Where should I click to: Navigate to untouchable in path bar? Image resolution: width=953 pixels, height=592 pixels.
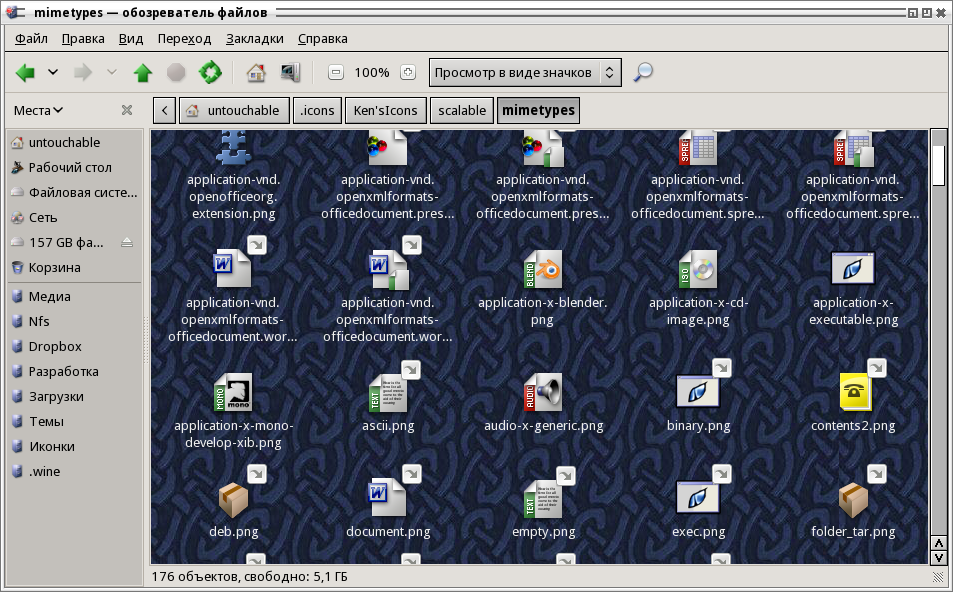234,111
